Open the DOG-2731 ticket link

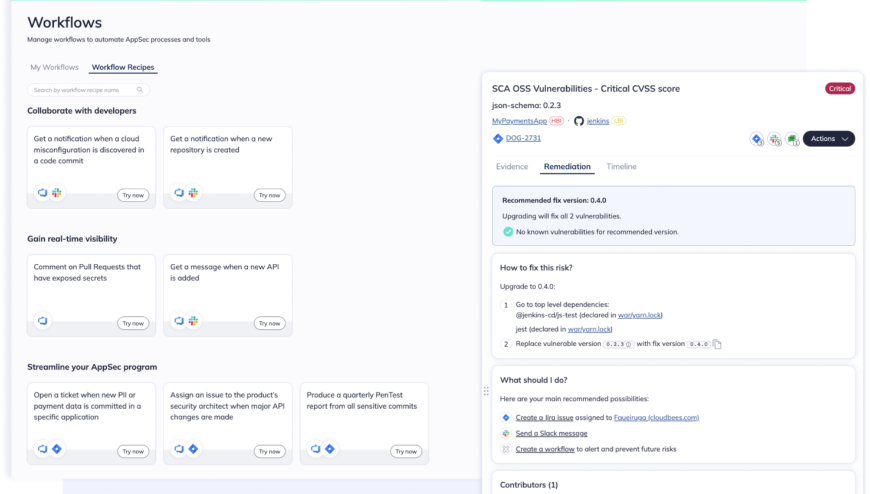524,139
